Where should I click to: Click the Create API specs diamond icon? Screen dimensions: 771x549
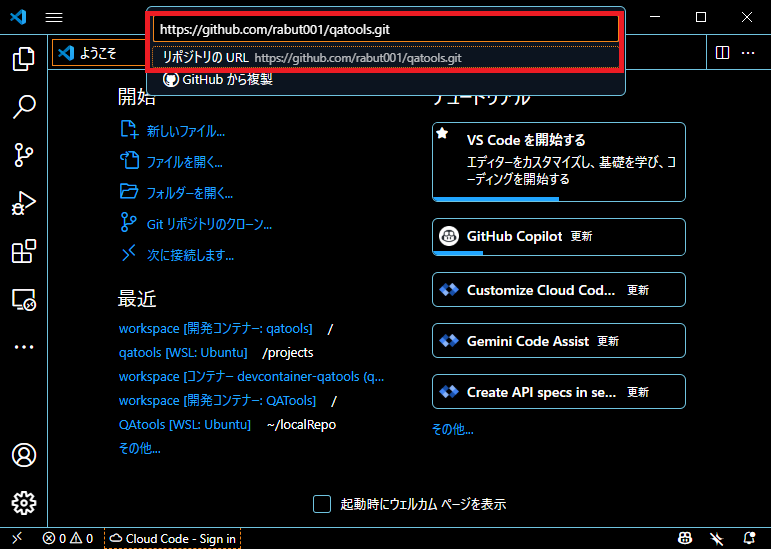pos(448,392)
